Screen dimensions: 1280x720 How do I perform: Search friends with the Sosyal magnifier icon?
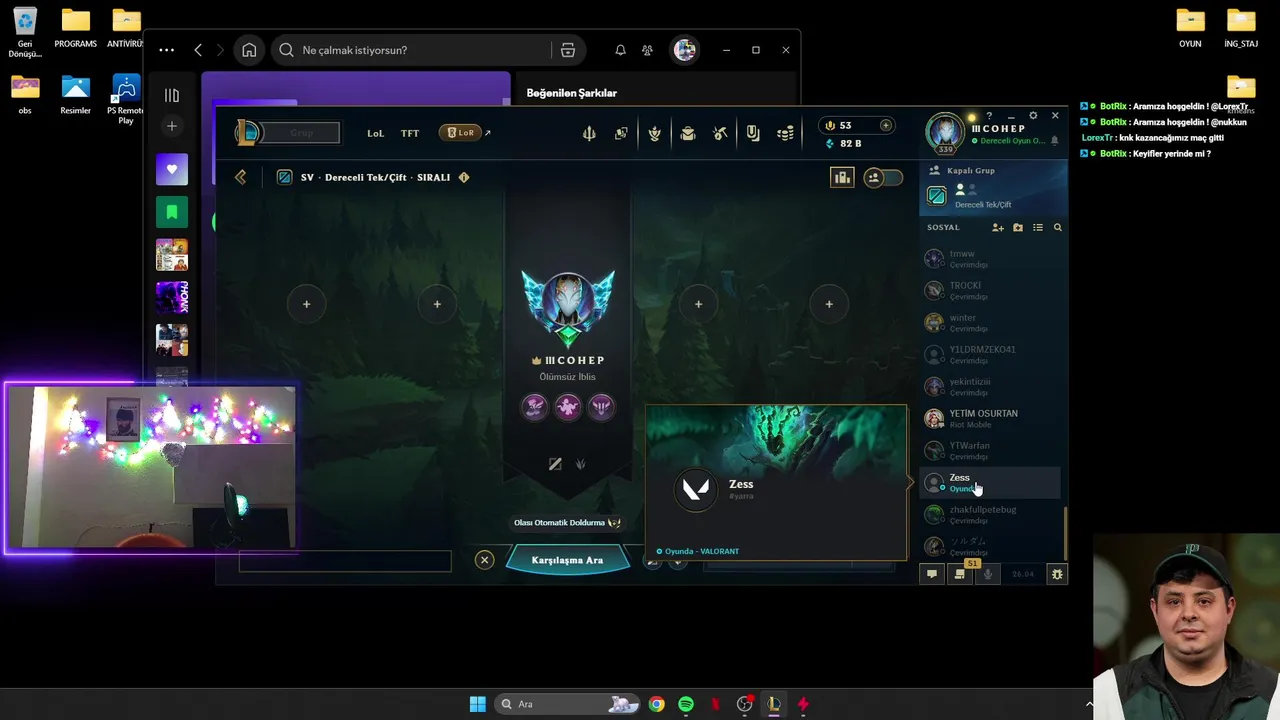(1057, 227)
